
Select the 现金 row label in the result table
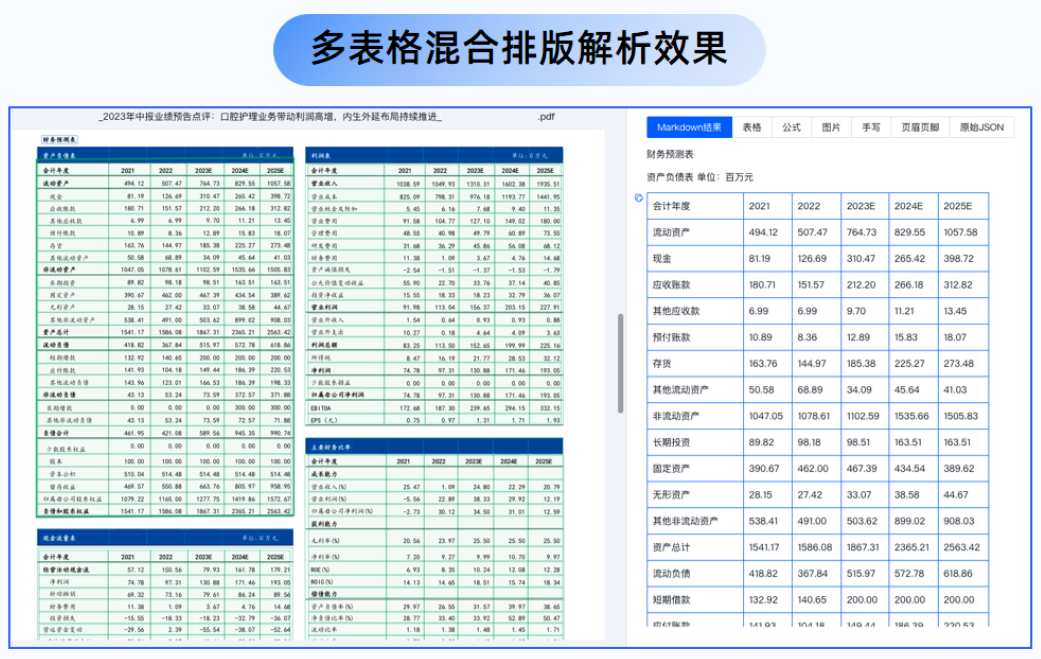pyautogui.click(x=695, y=258)
